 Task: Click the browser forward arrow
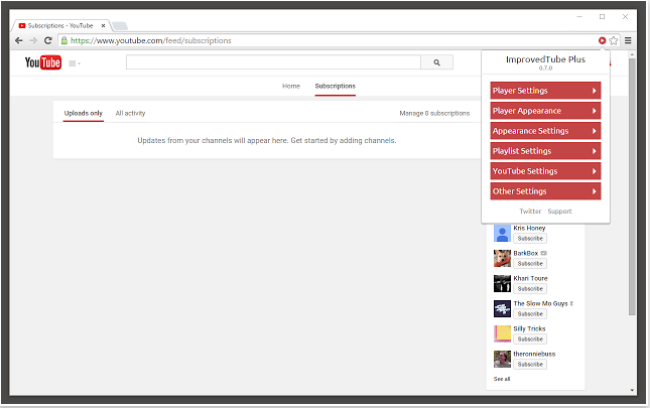[34, 40]
